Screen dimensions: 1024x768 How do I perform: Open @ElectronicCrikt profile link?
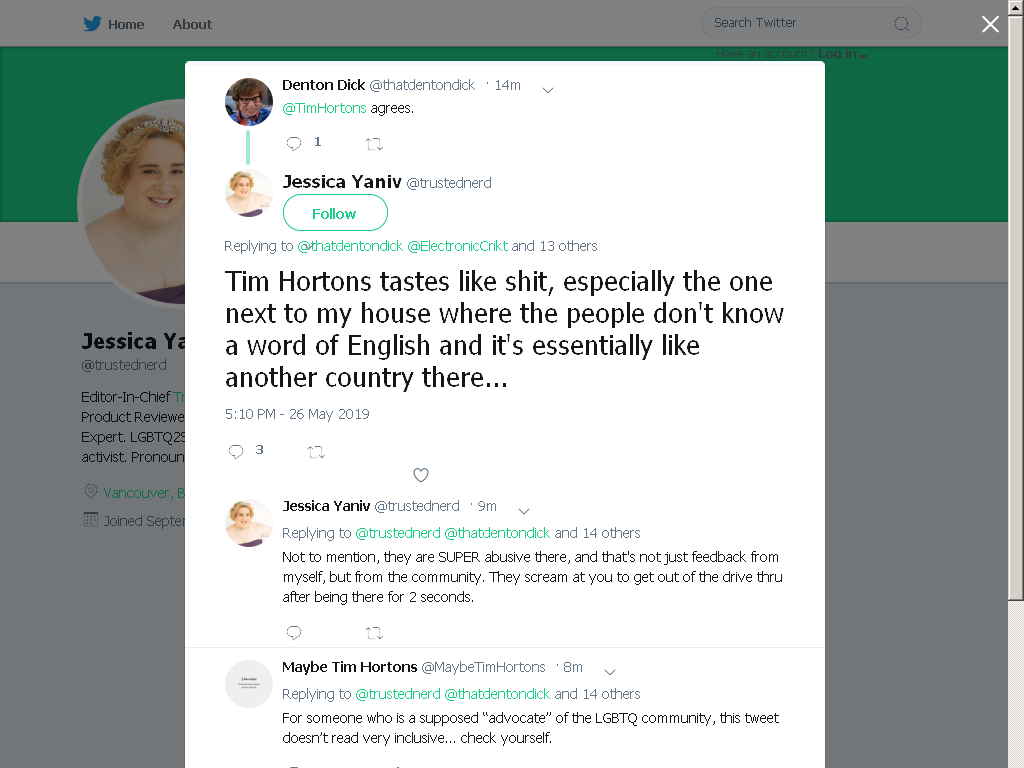coord(457,246)
